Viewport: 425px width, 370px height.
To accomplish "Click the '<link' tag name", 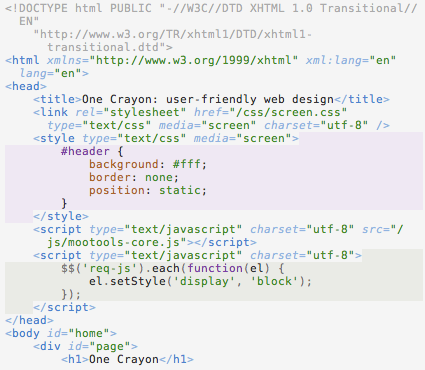I will 50,112.
